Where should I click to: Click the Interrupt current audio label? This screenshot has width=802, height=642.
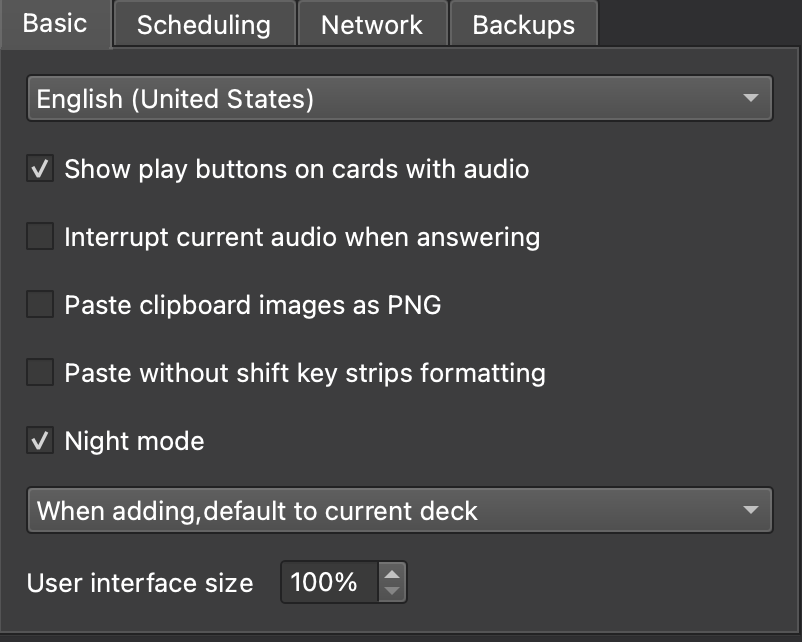pos(302,237)
